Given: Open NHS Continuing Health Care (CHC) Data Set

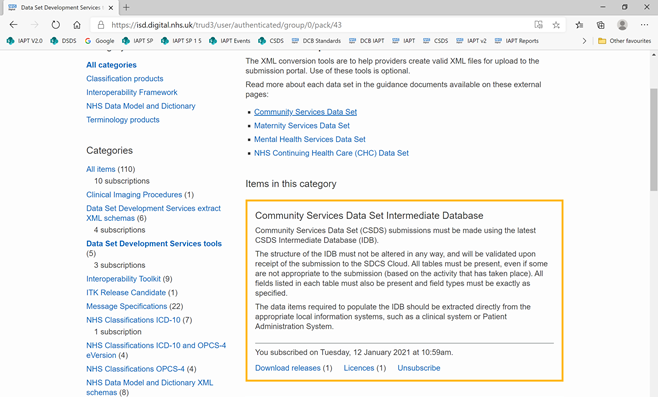Looking at the screenshot, I should pyautogui.click(x=331, y=153).
